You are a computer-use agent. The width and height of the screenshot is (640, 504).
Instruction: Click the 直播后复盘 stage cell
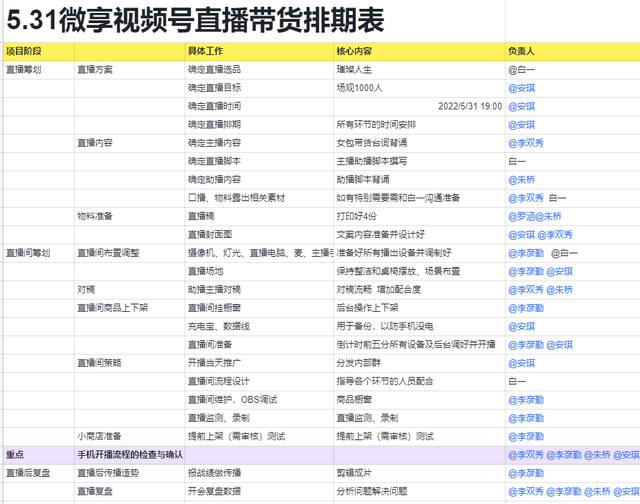[39, 473]
